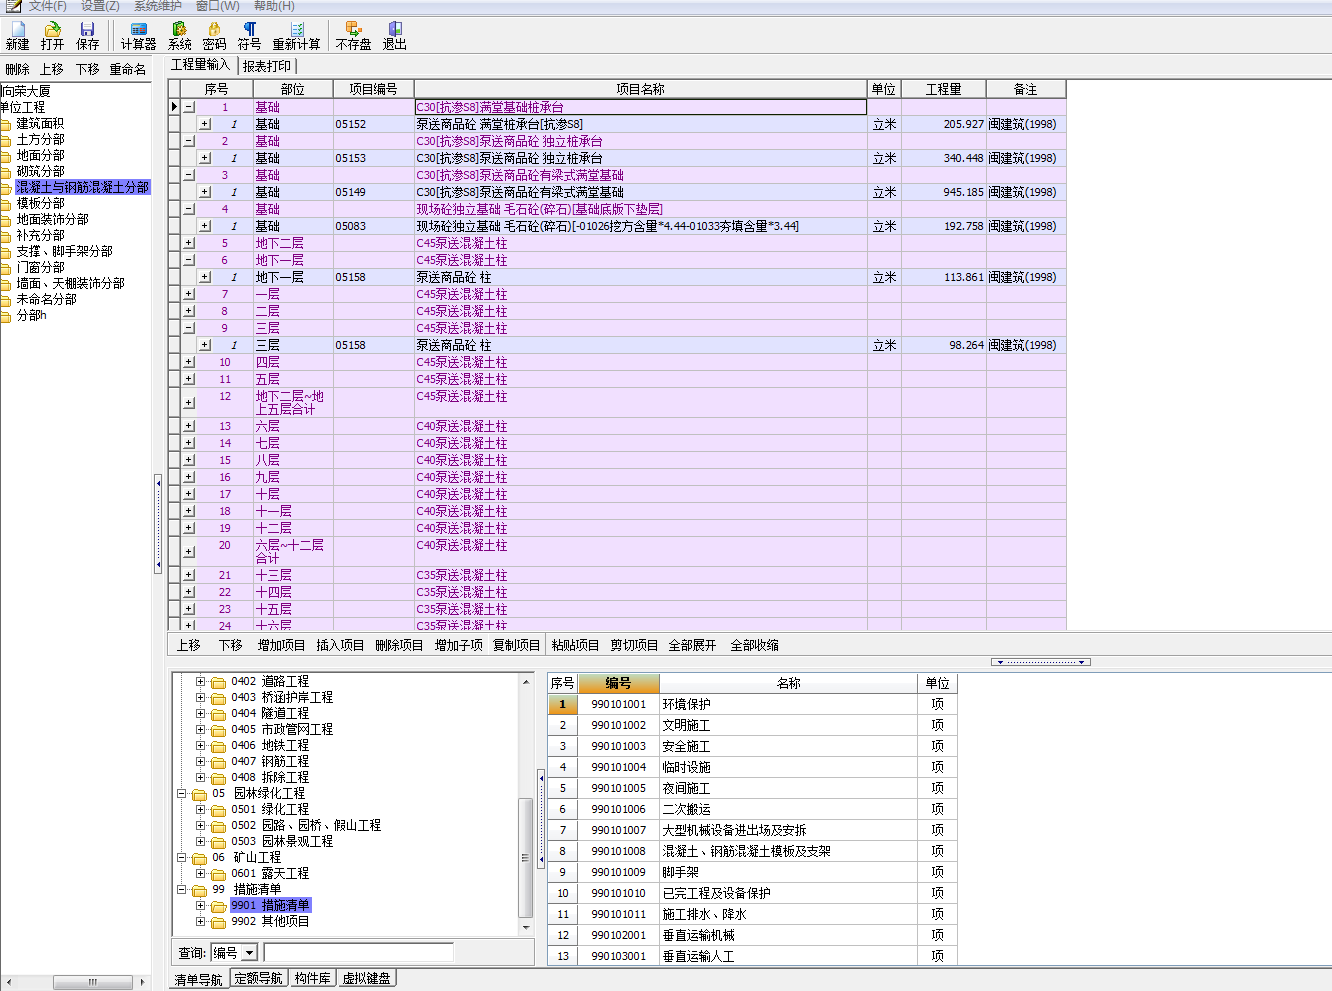Run 重新计算 recalculate icon
The image size is (1332, 991).
click(x=297, y=36)
